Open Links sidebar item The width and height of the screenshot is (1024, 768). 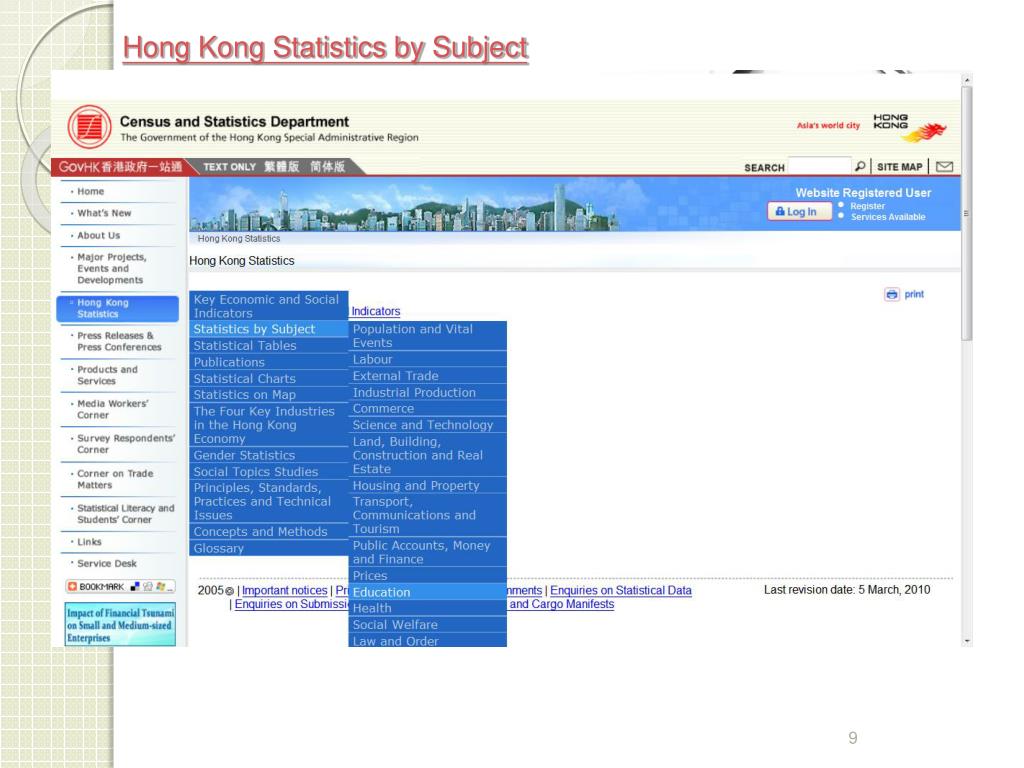coord(89,542)
